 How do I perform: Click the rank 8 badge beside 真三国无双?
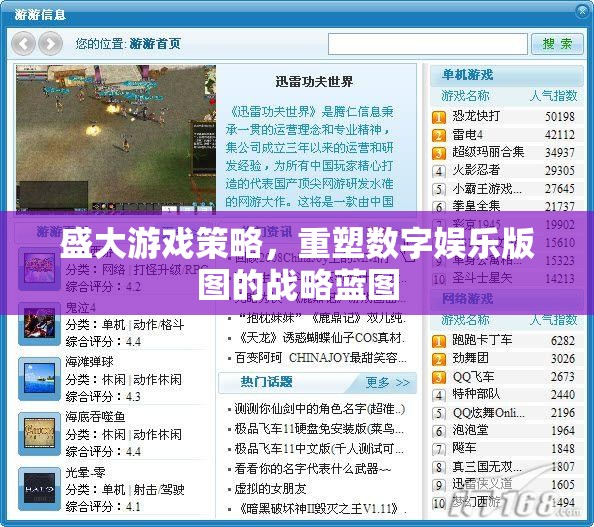tap(439, 467)
